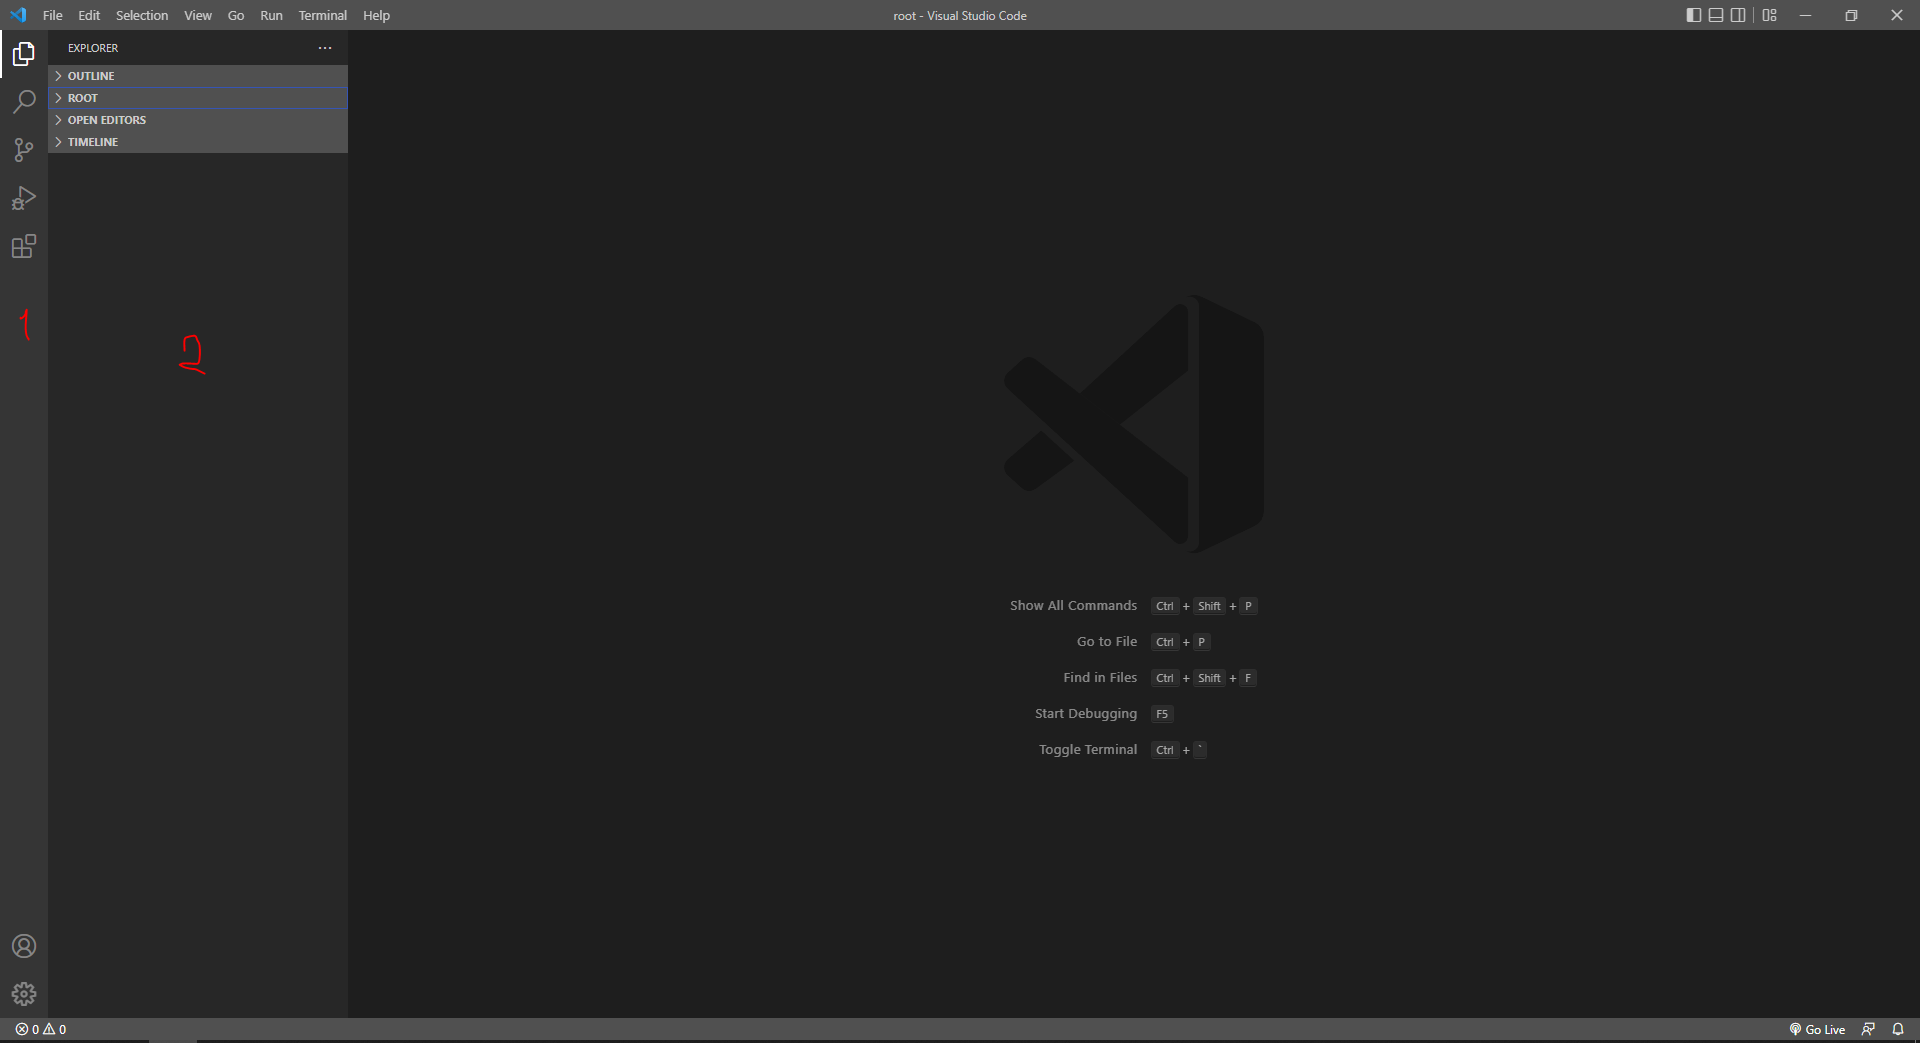This screenshot has width=1920, height=1043.
Task: Click the VS Code logo in title bar
Action: point(18,15)
